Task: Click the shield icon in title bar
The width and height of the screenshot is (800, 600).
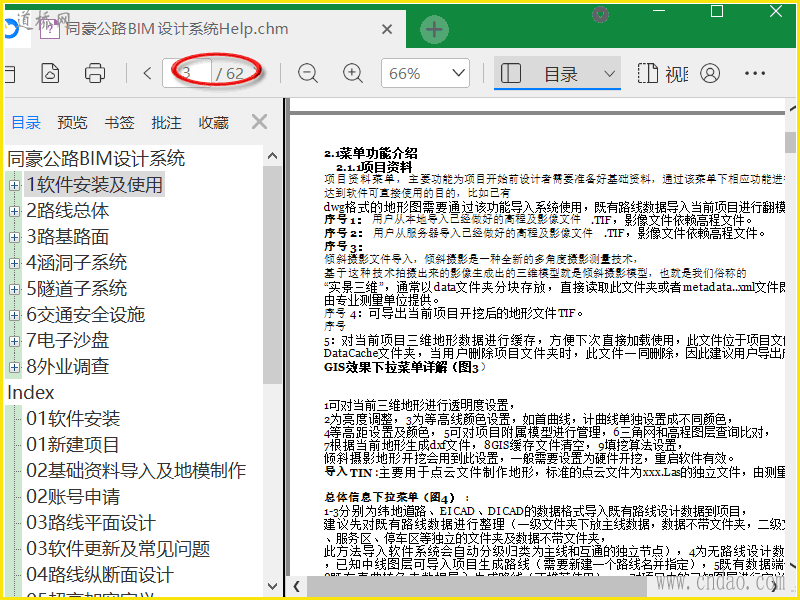Action: (601, 14)
